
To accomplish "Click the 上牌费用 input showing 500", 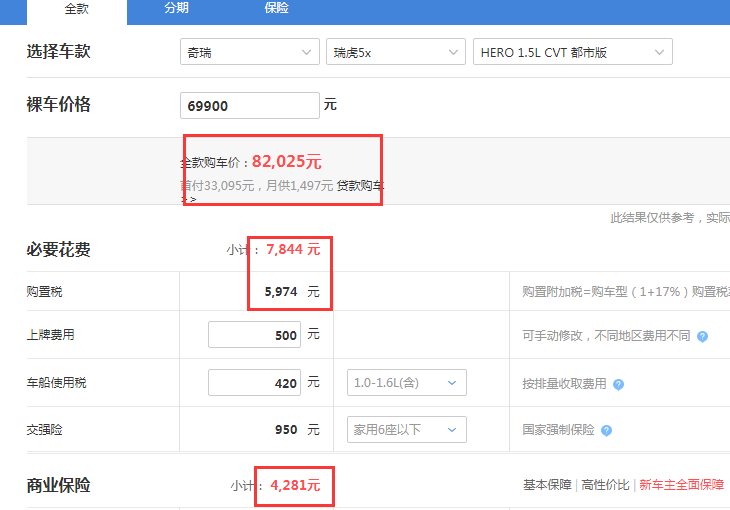I will click(x=254, y=334).
